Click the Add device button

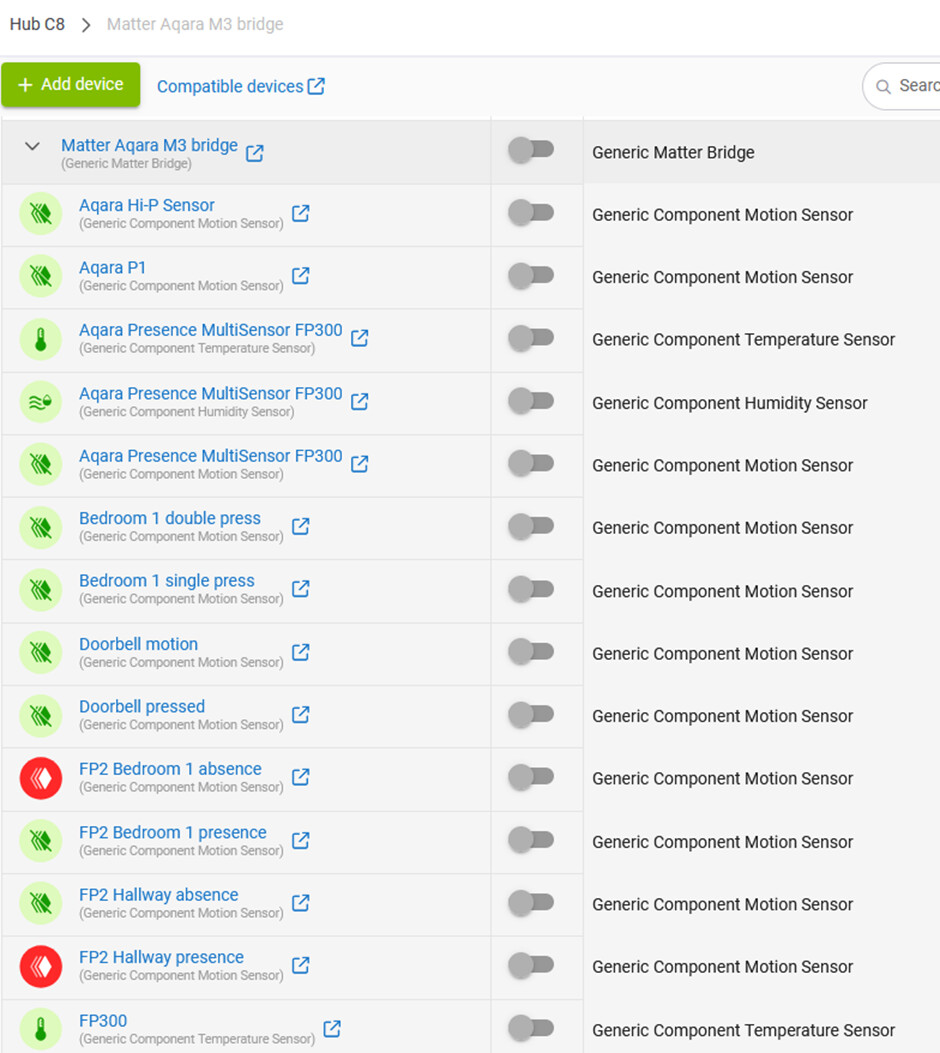(70, 85)
